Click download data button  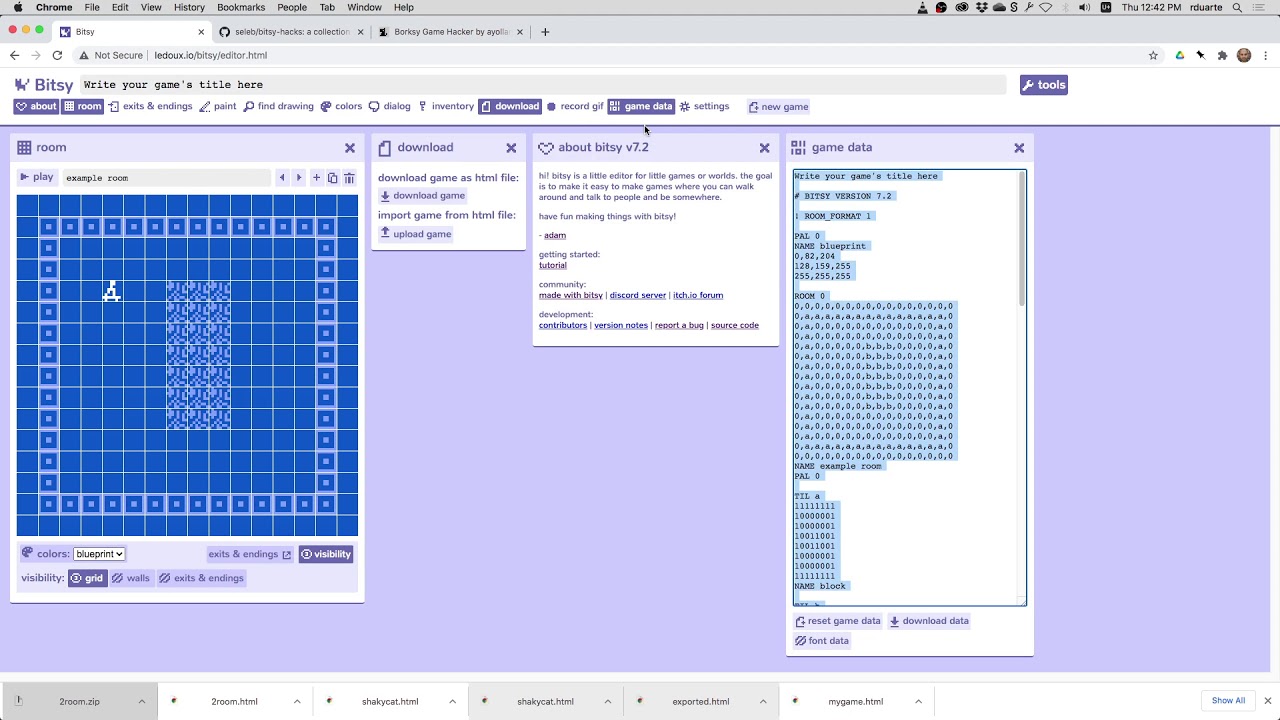coord(929,621)
